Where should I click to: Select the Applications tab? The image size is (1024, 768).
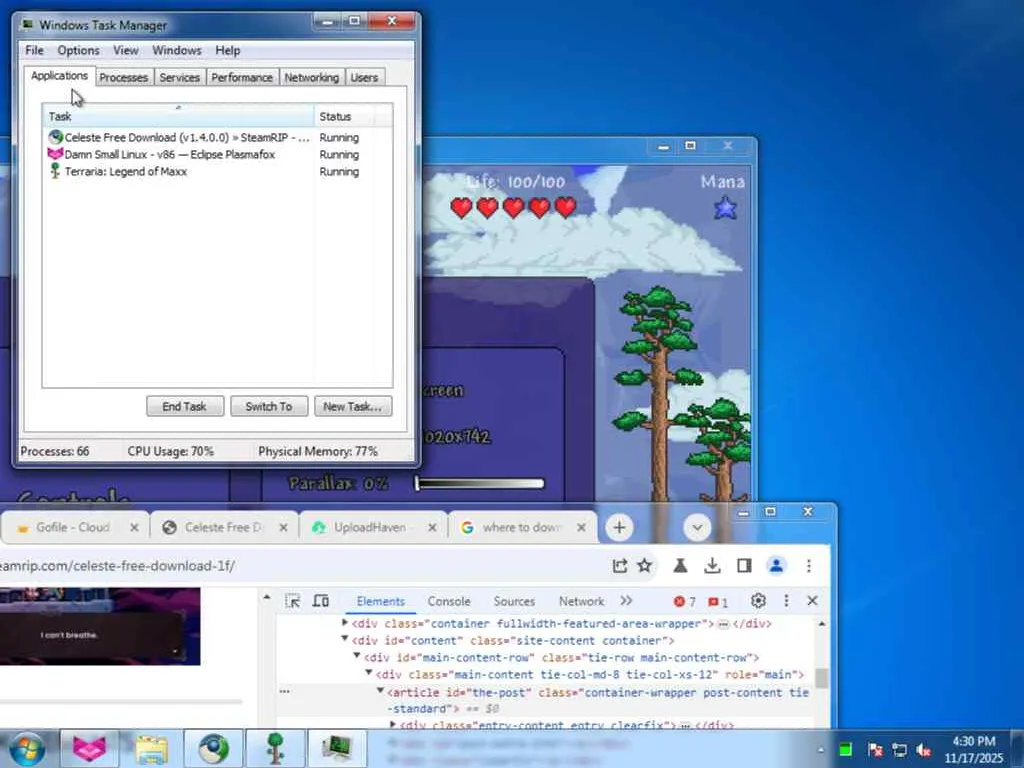click(x=59, y=76)
